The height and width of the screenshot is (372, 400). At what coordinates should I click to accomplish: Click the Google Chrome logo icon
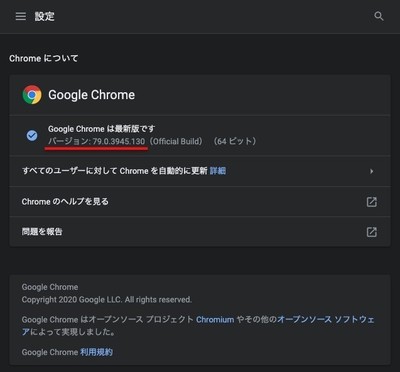pyautogui.click(x=32, y=95)
